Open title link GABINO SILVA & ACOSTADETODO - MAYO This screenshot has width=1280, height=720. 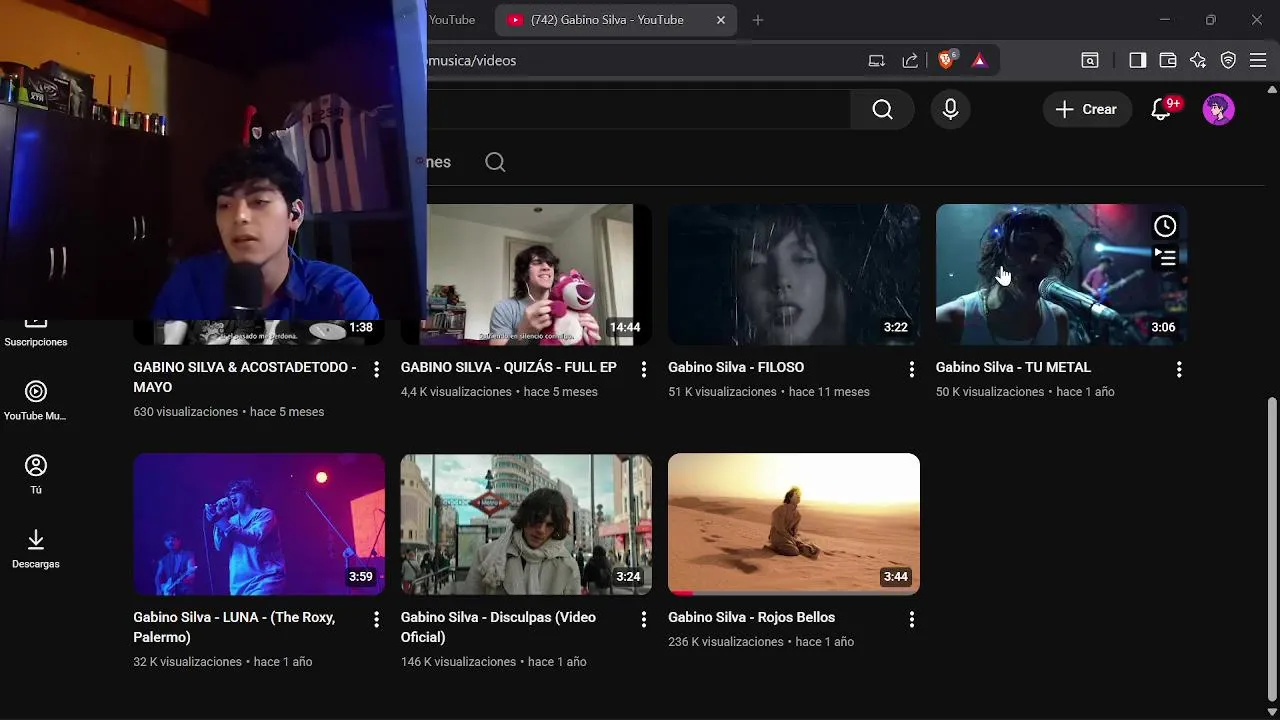(x=245, y=377)
